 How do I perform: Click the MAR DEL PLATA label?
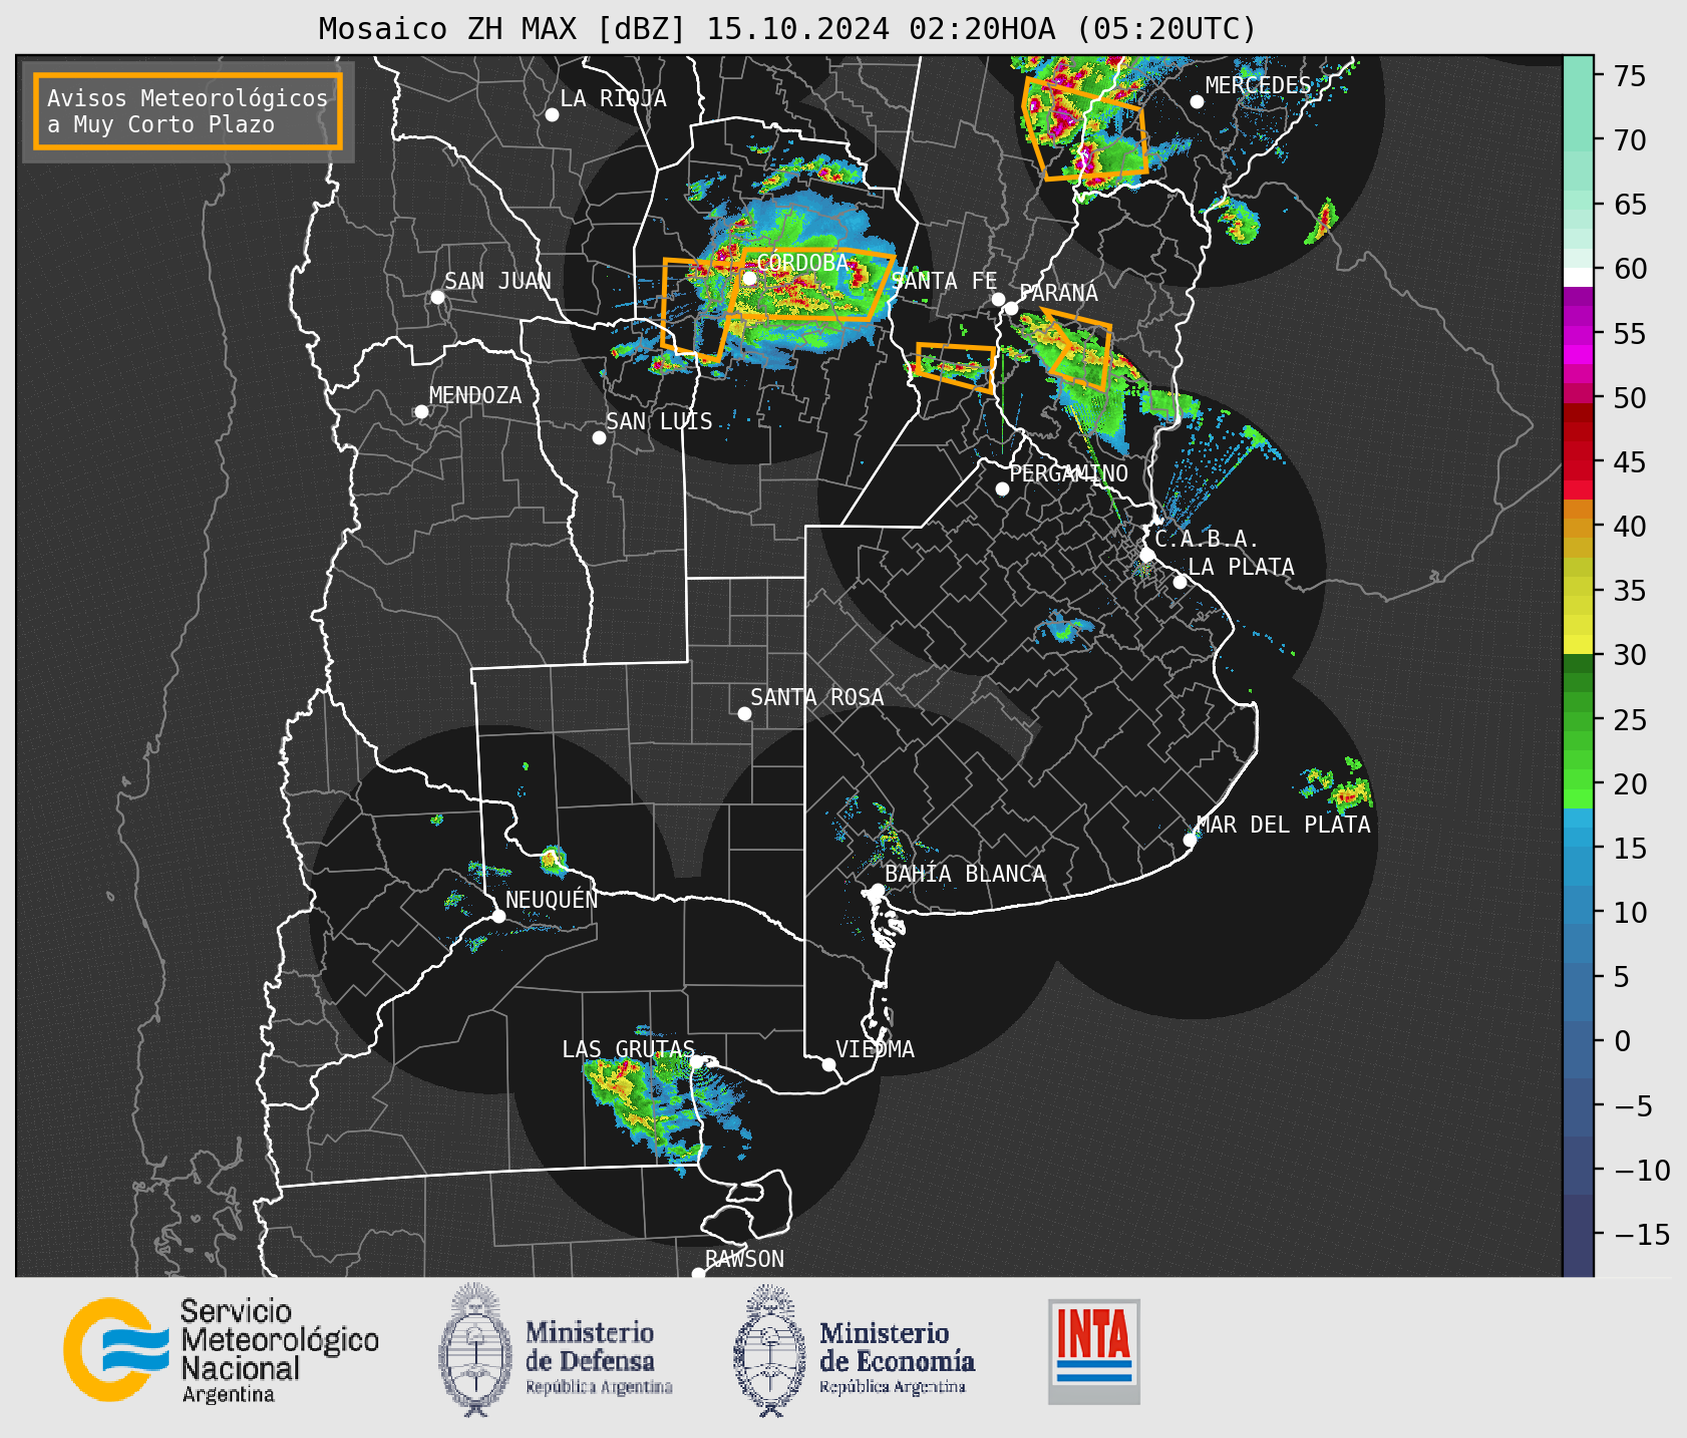[1284, 825]
